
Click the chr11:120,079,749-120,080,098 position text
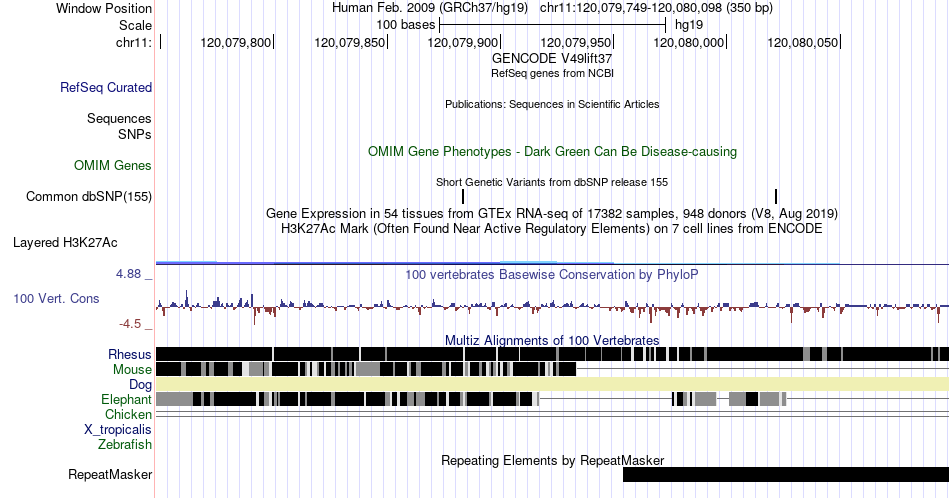pos(656,8)
